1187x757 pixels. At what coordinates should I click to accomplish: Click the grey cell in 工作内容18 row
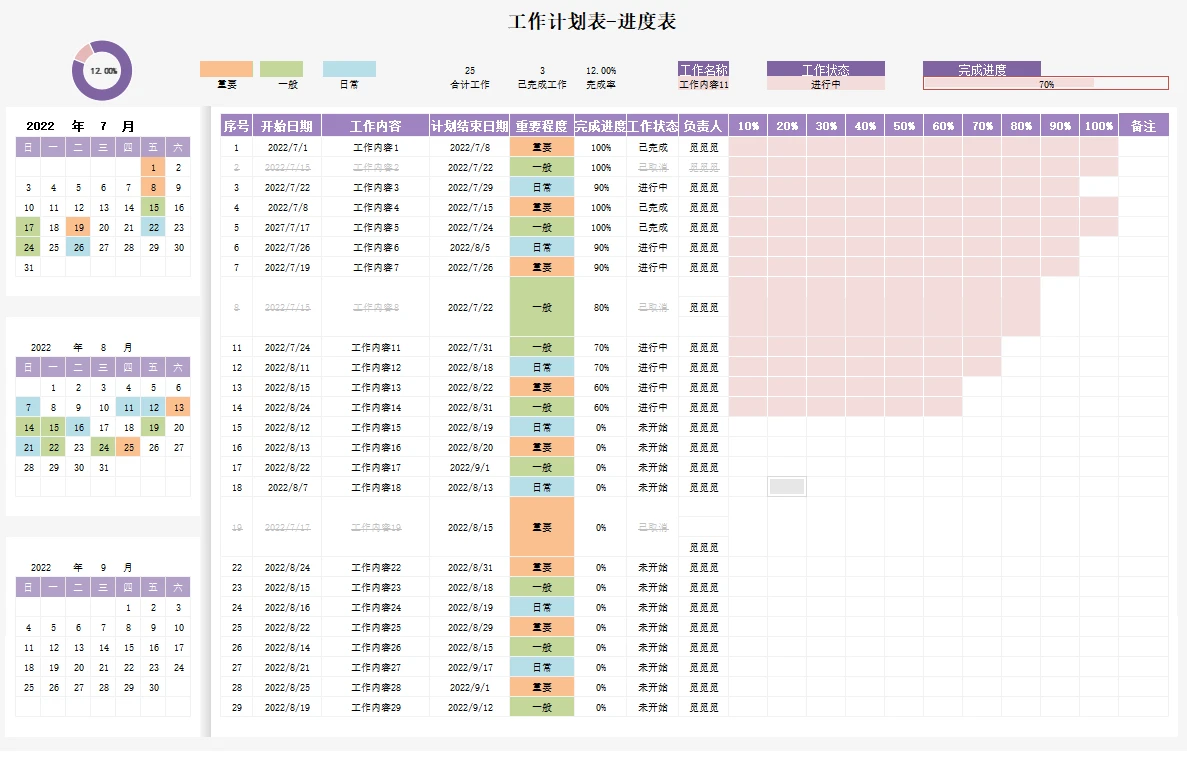click(x=787, y=488)
